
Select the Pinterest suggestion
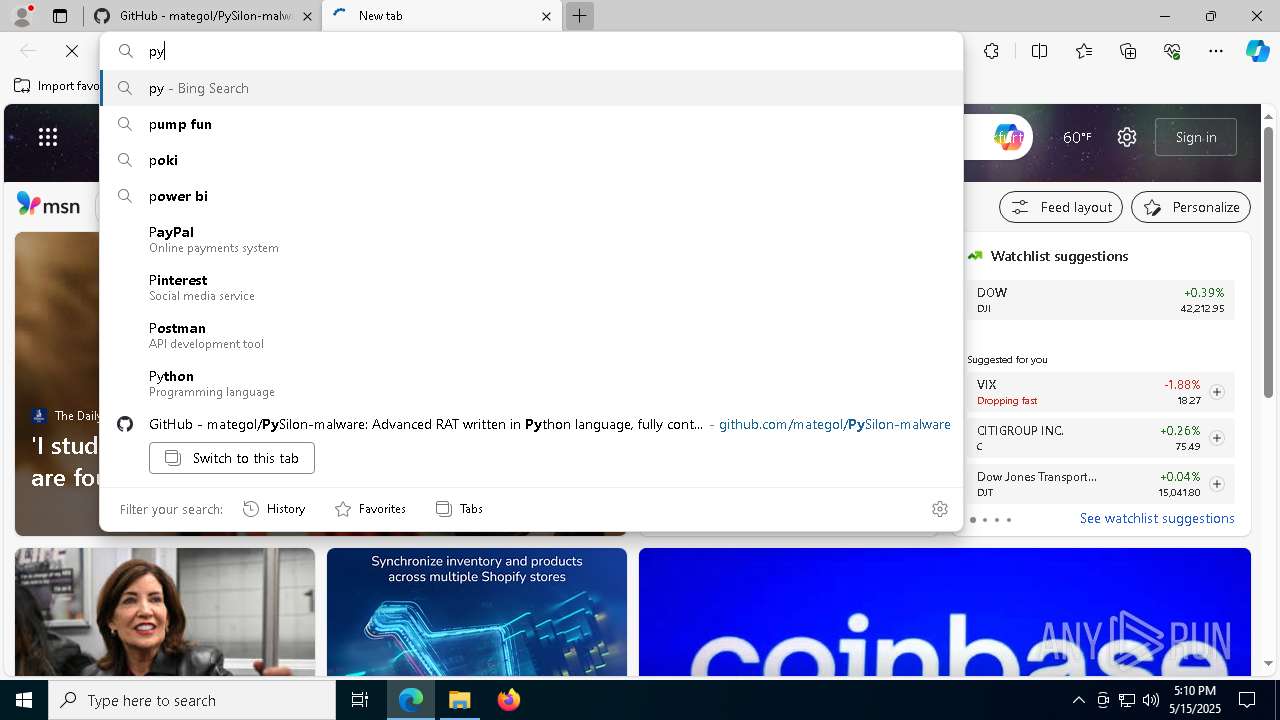pyautogui.click(x=531, y=287)
